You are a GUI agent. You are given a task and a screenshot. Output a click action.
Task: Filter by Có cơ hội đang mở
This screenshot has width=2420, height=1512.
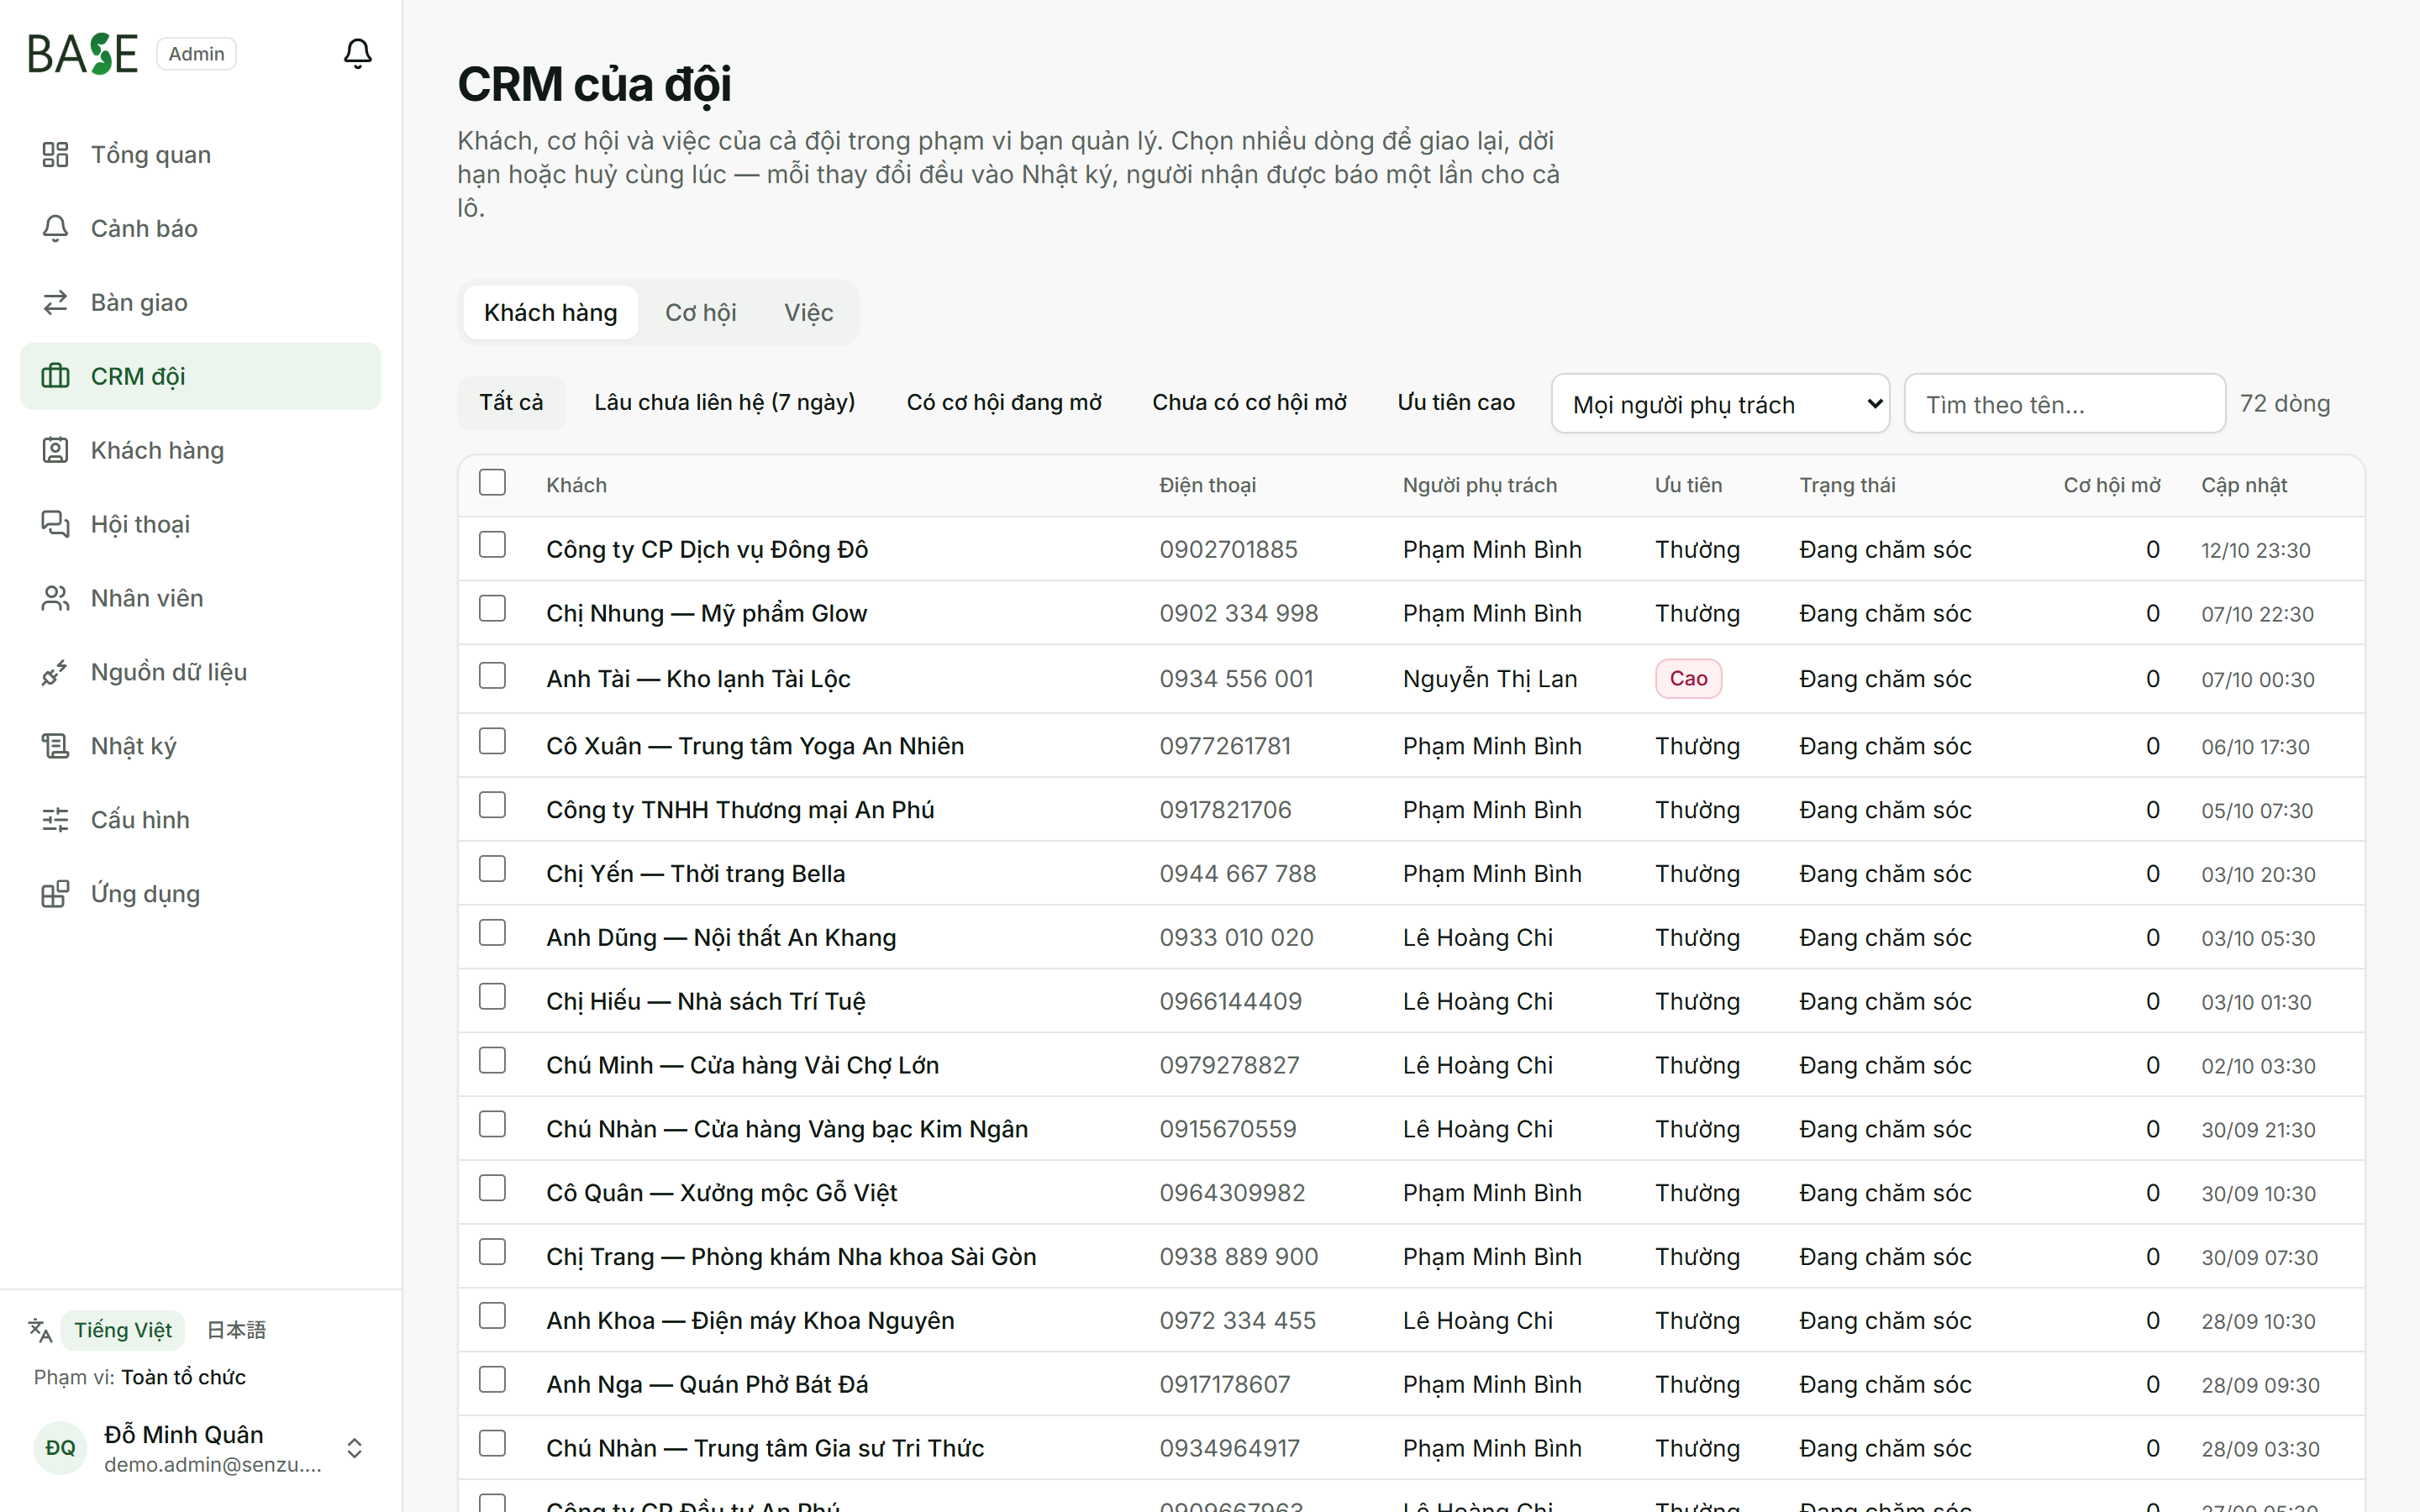coord(1004,403)
